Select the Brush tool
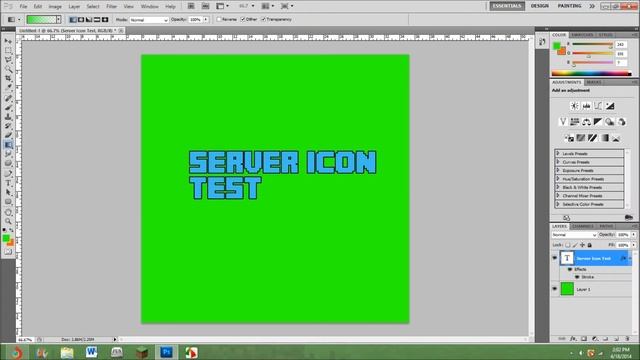640x360 pixels. click(x=8, y=107)
